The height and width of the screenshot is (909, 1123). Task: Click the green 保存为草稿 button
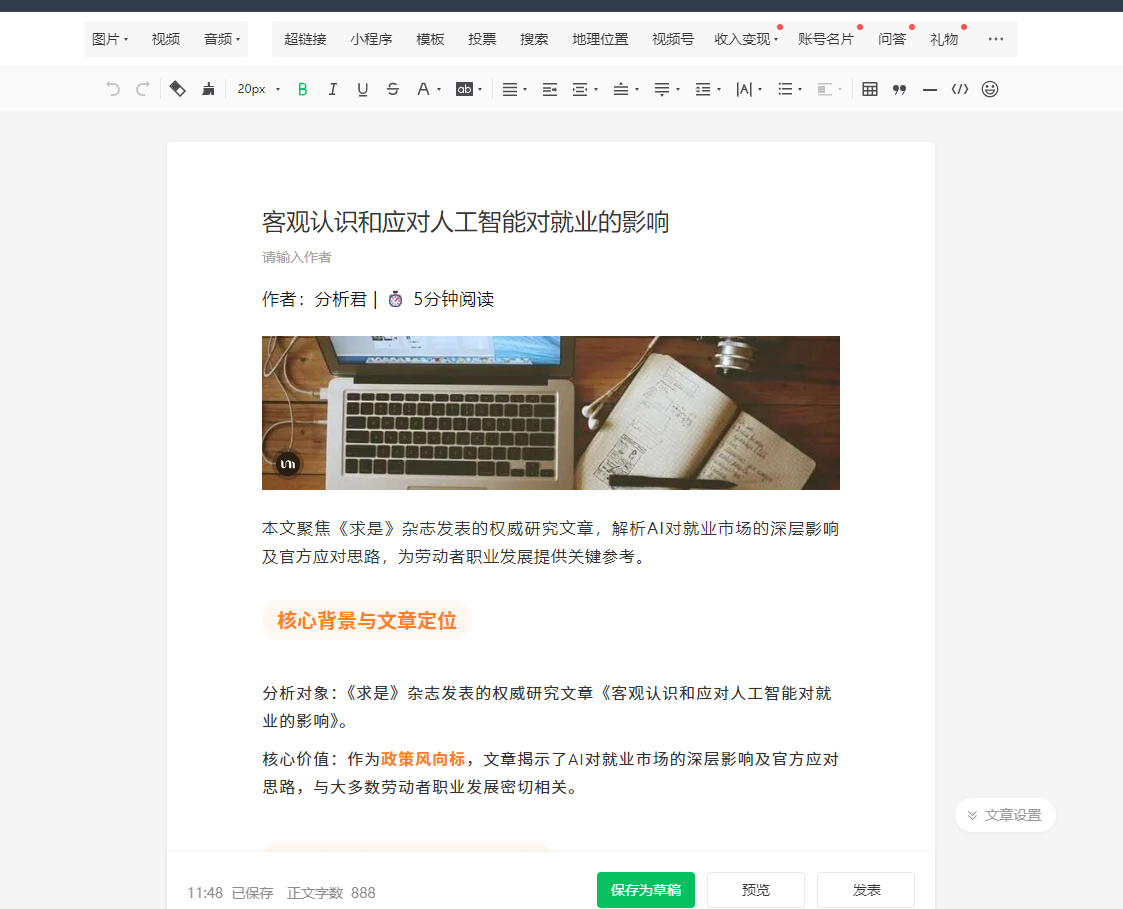(645, 890)
